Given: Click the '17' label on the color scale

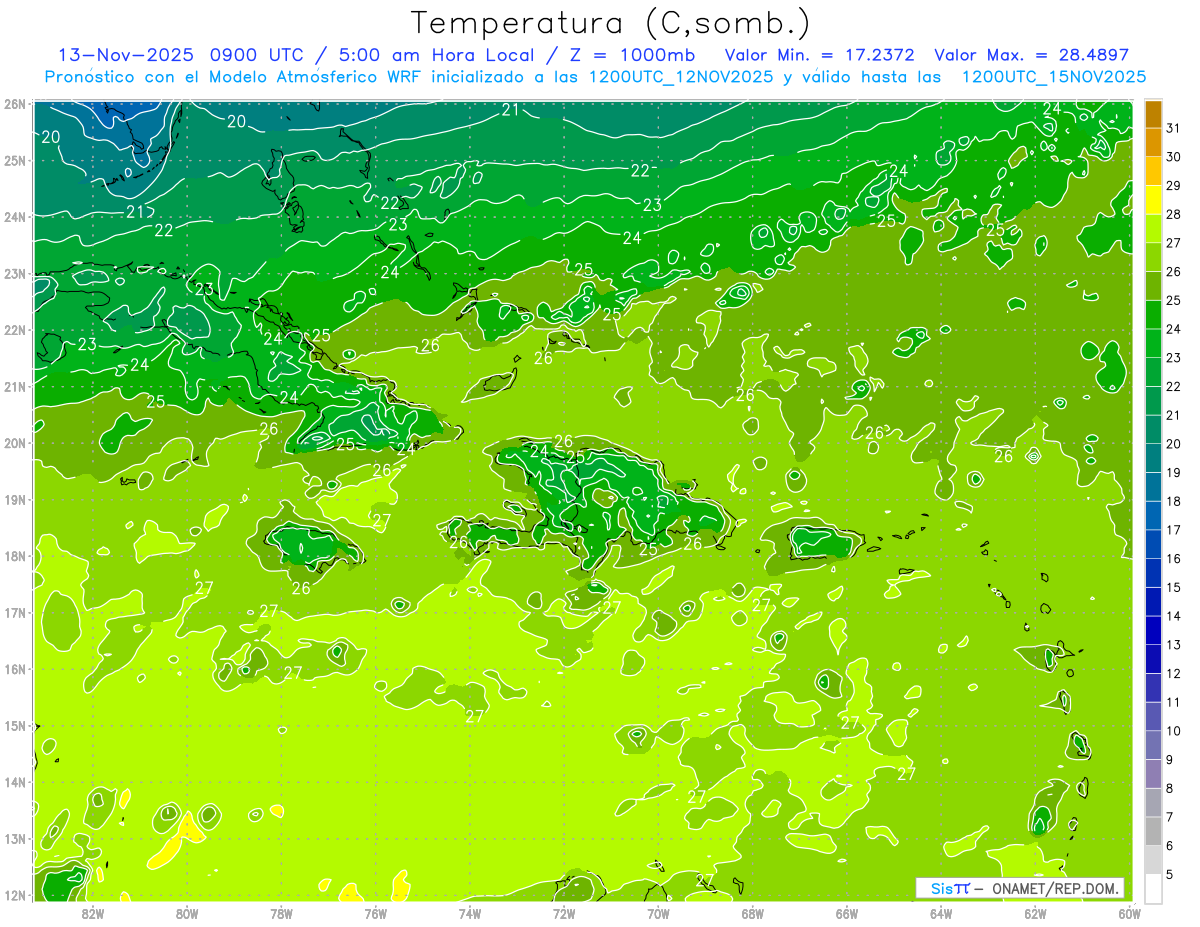Looking at the screenshot, I should click(1174, 530).
